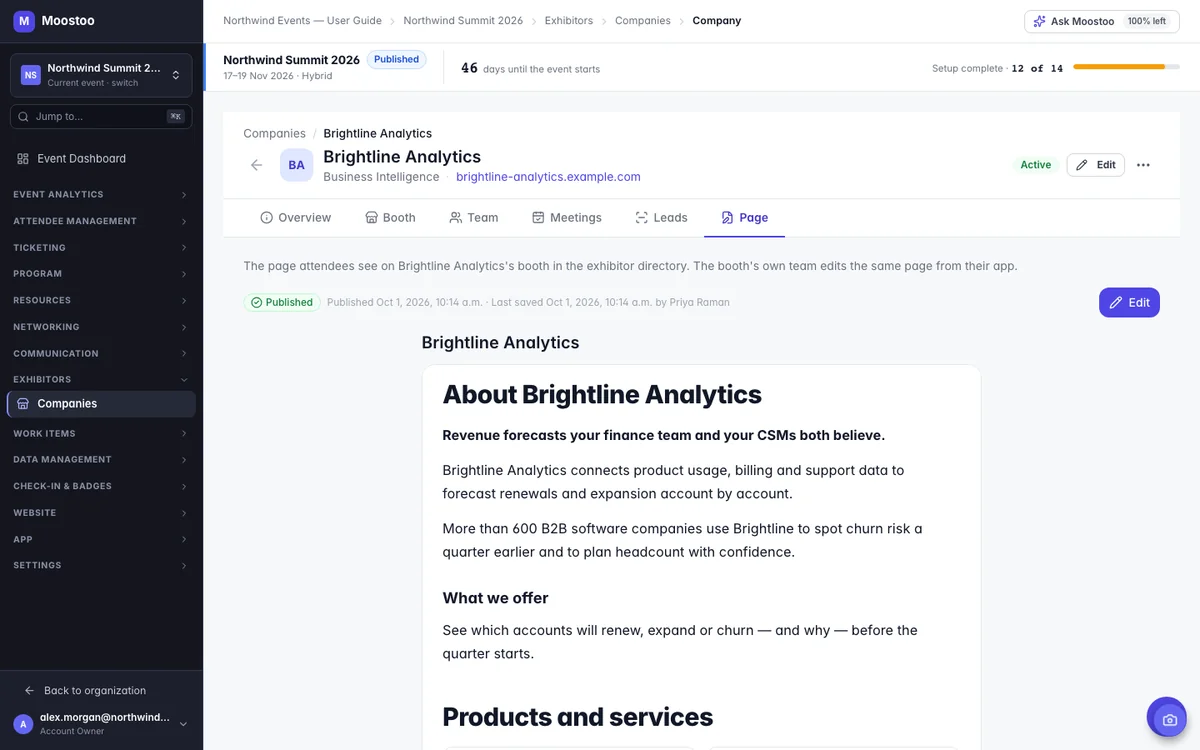Switch to the Booth tab
Image resolution: width=1200 pixels, height=750 pixels.
pos(390,218)
